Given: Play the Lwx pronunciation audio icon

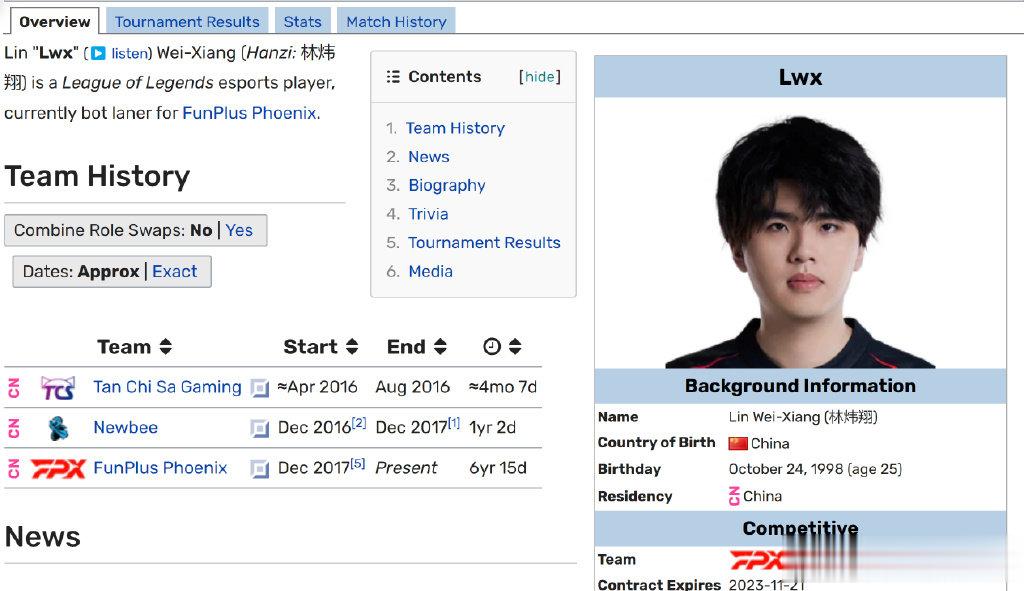Looking at the screenshot, I should click(x=98, y=54).
